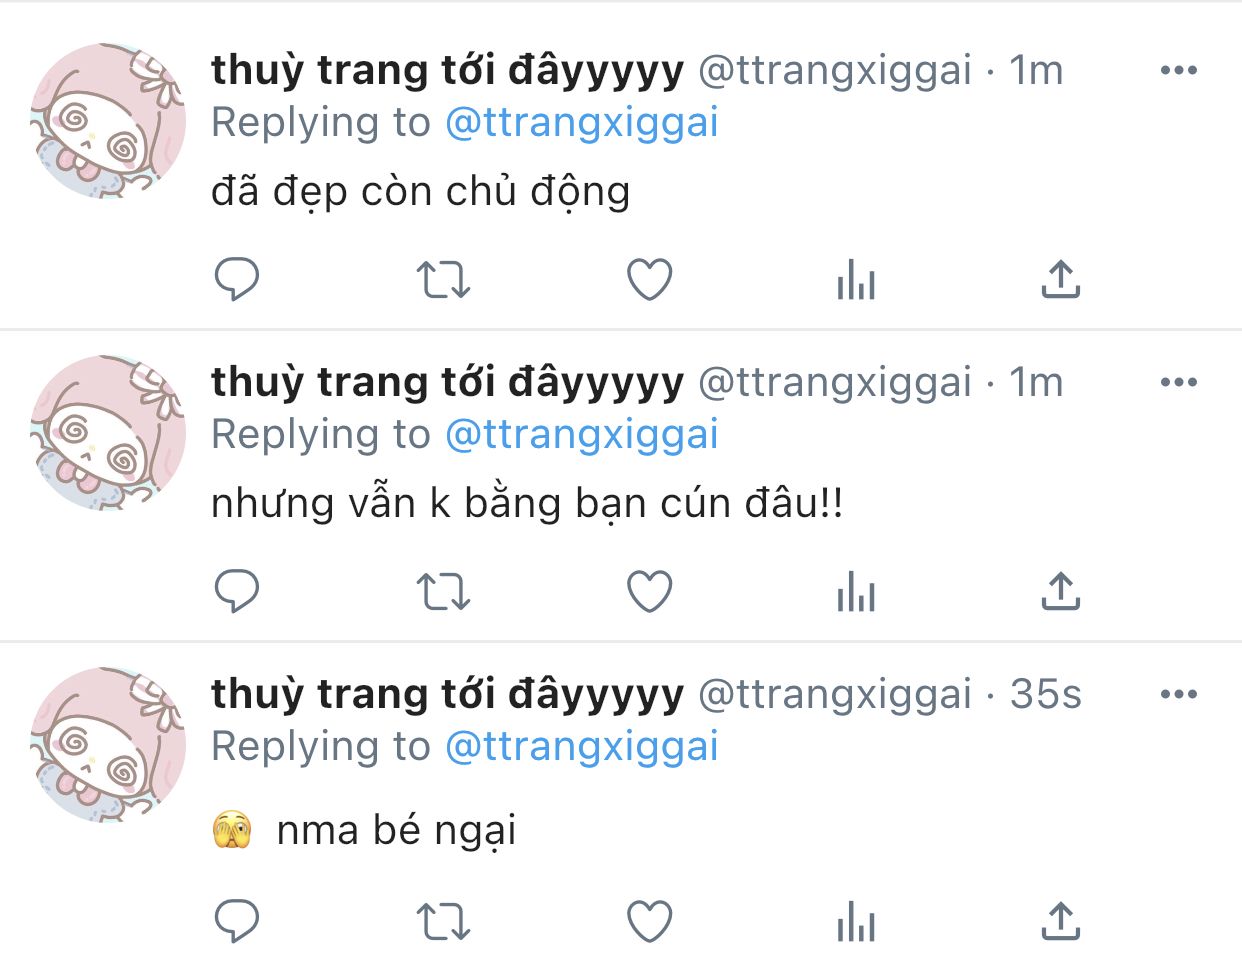View analytics of "nma bé ngại" tweet
1242x969 pixels.
856,921
